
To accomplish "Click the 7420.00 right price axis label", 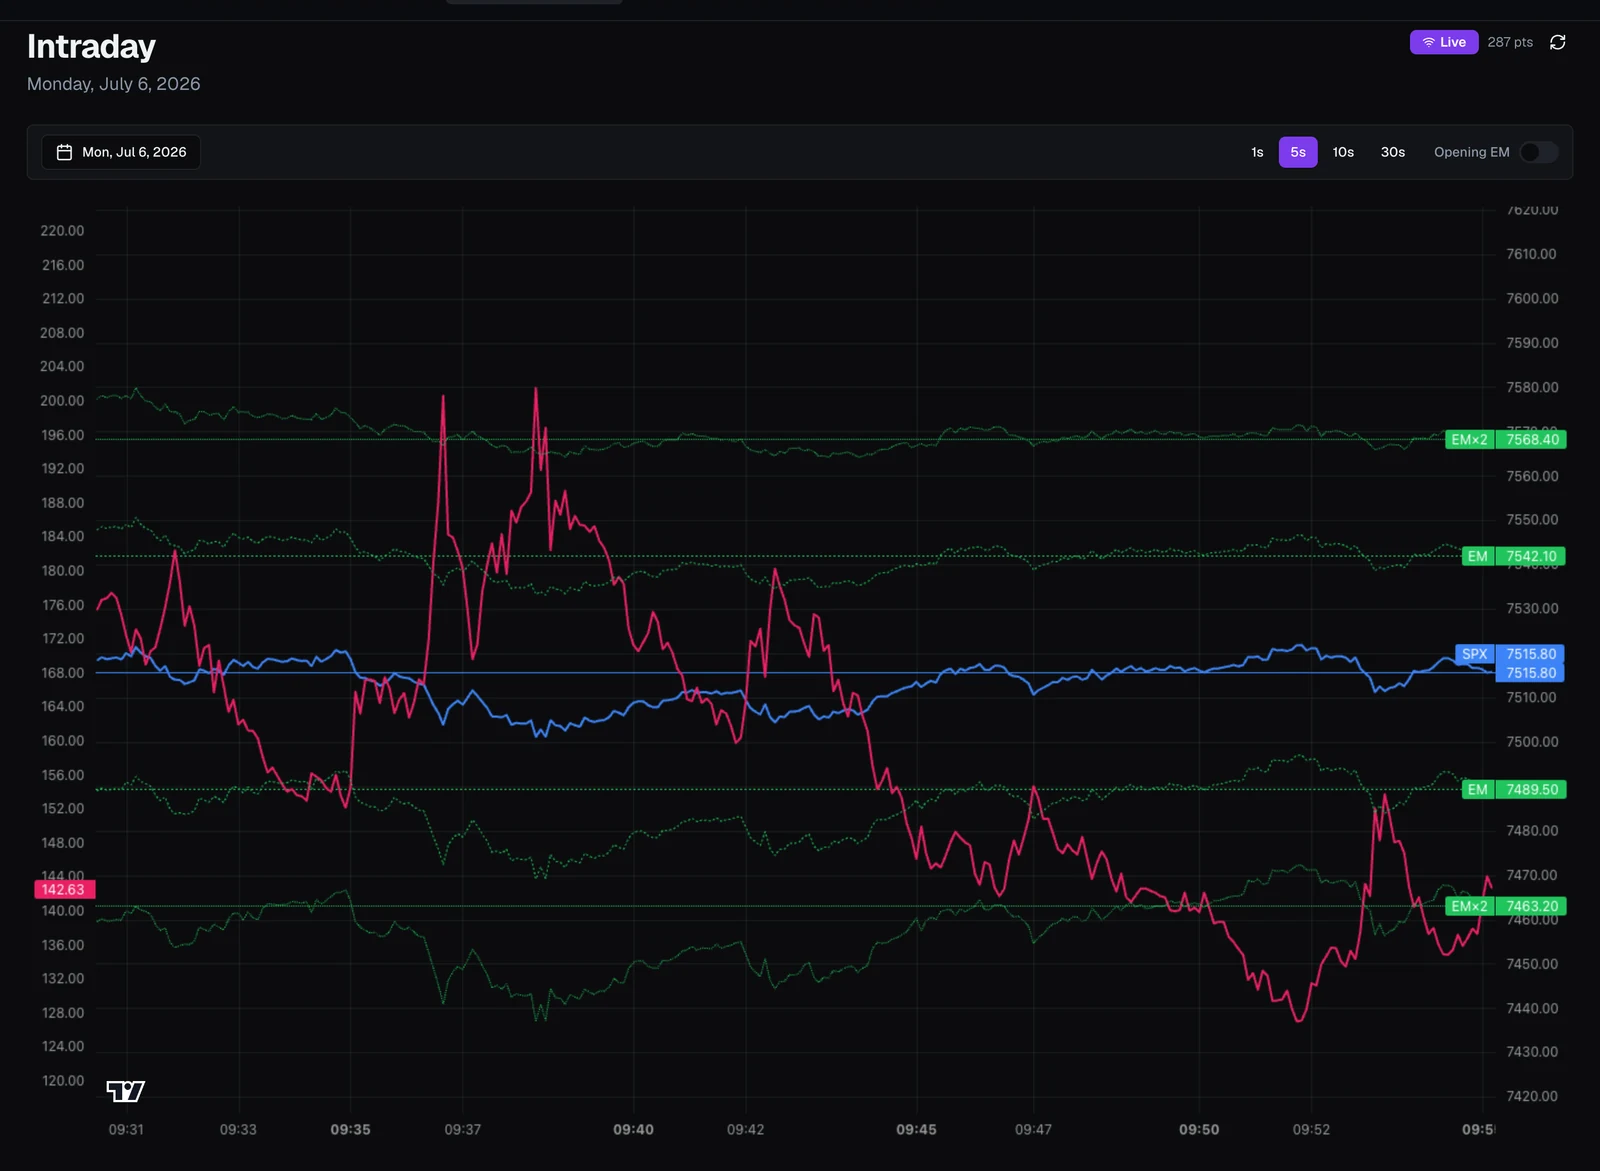I will click(x=1532, y=1097).
